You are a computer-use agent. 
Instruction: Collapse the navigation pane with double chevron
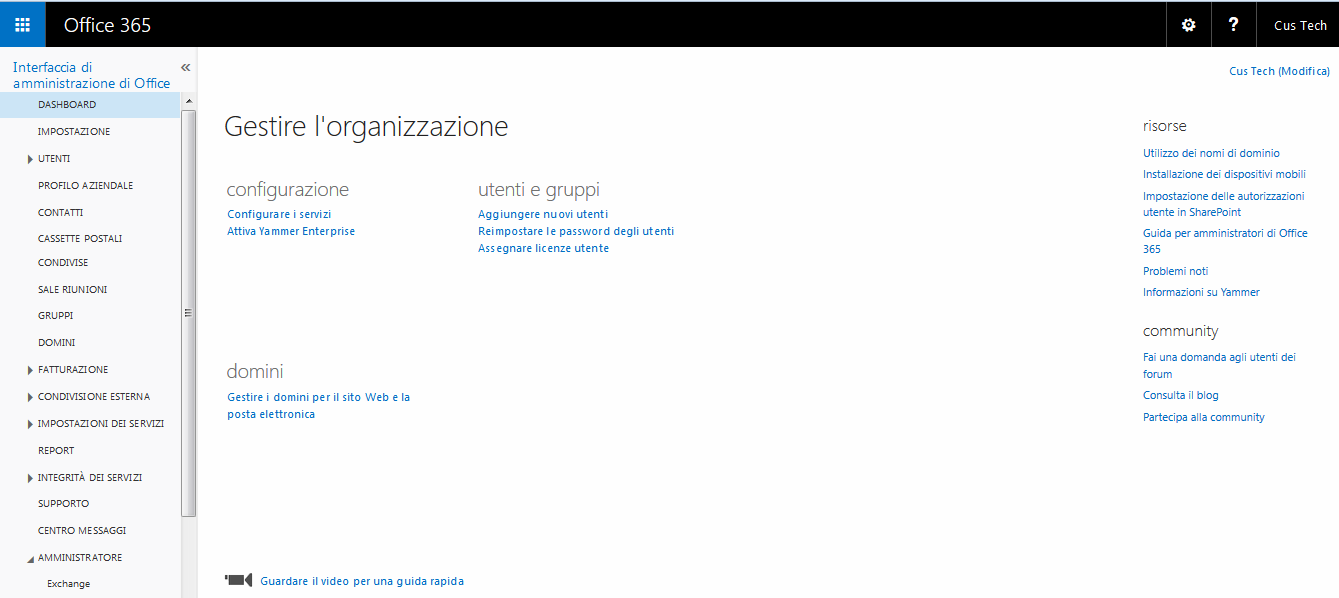click(x=185, y=67)
